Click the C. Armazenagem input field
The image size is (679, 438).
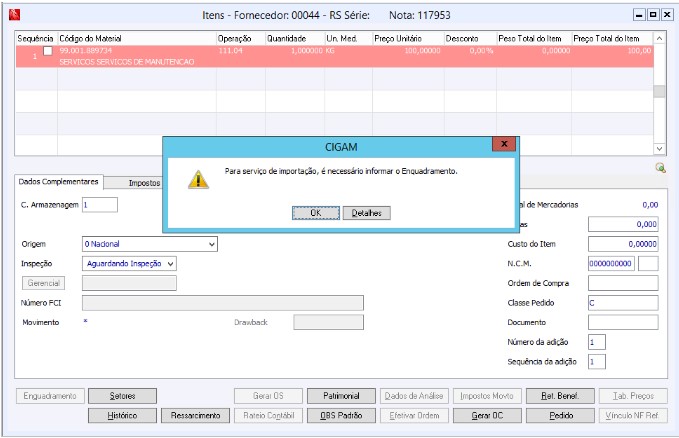click(100, 205)
